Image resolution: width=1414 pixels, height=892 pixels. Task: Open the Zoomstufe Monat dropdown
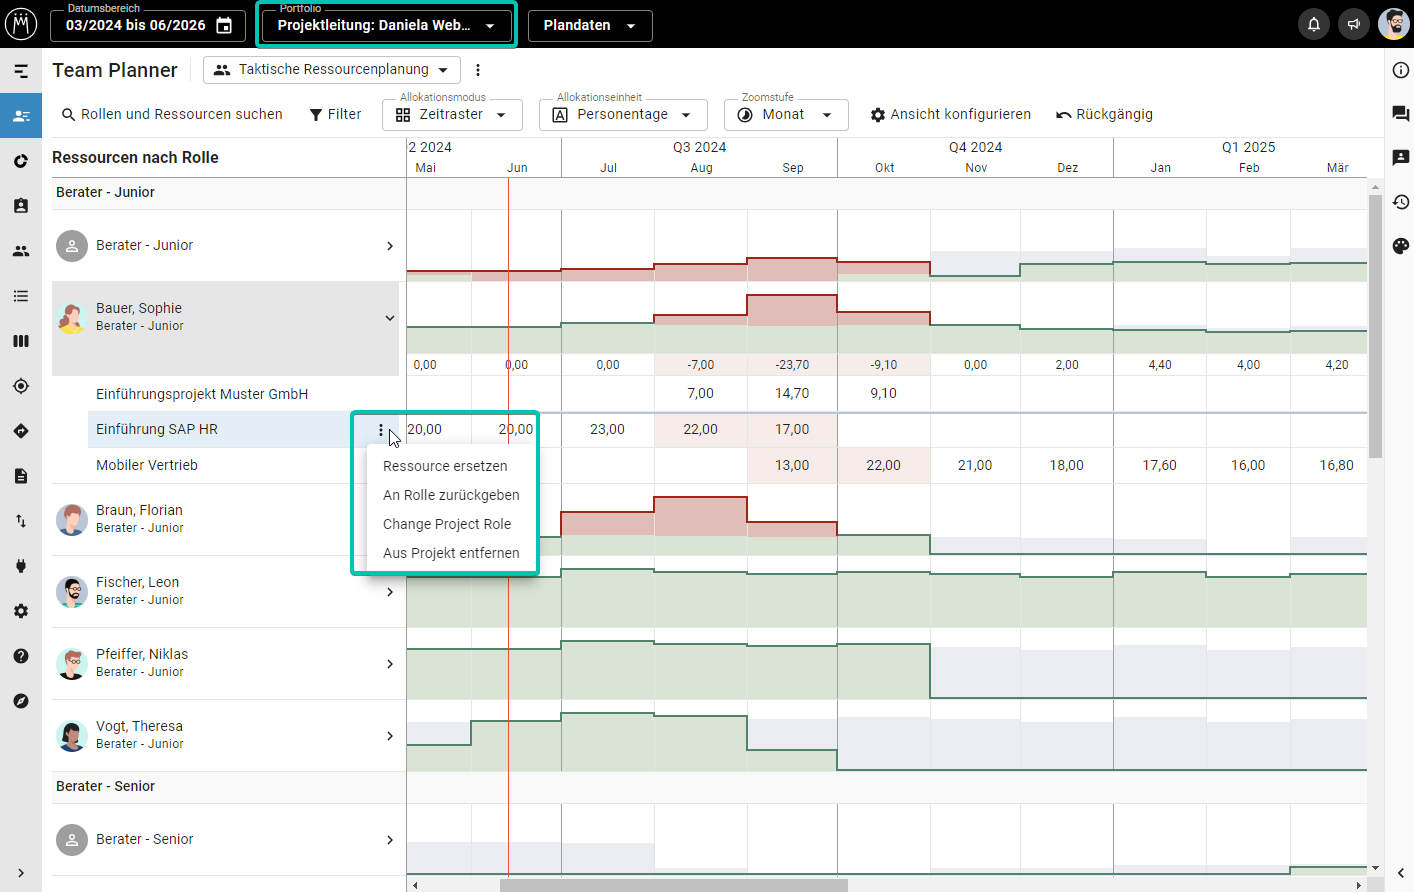(x=786, y=115)
